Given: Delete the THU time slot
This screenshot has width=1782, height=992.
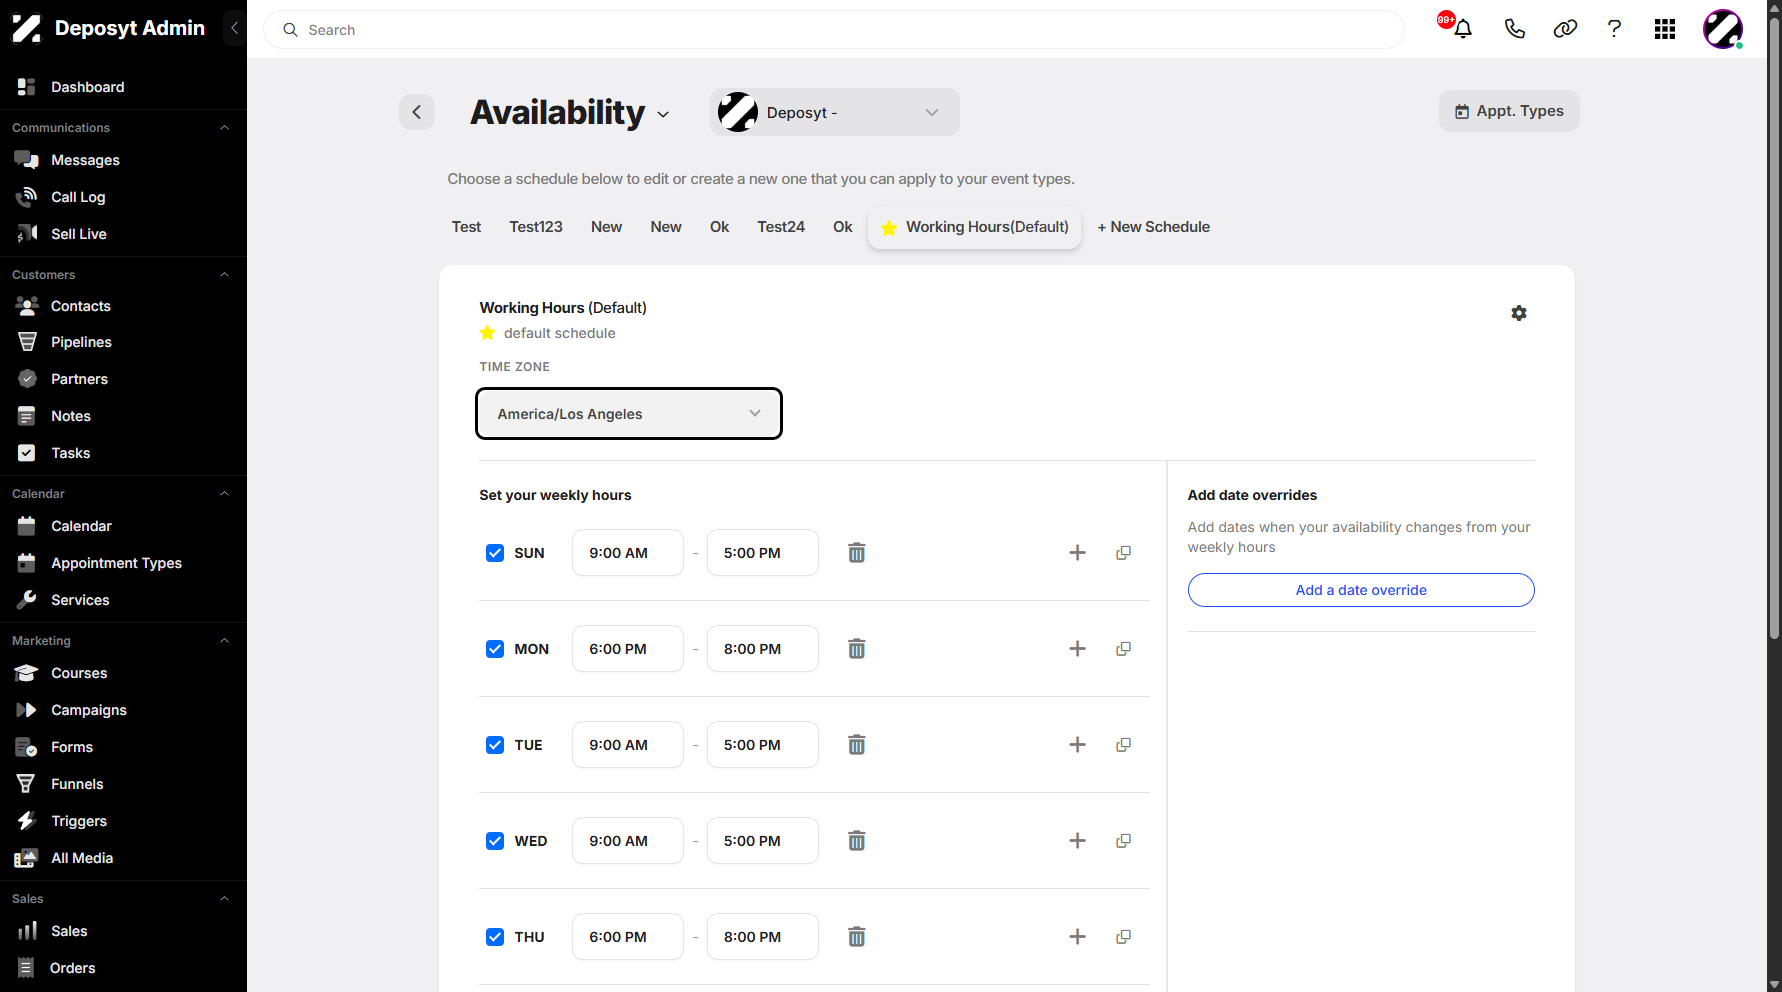Looking at the screenshot, I should 857,937.
